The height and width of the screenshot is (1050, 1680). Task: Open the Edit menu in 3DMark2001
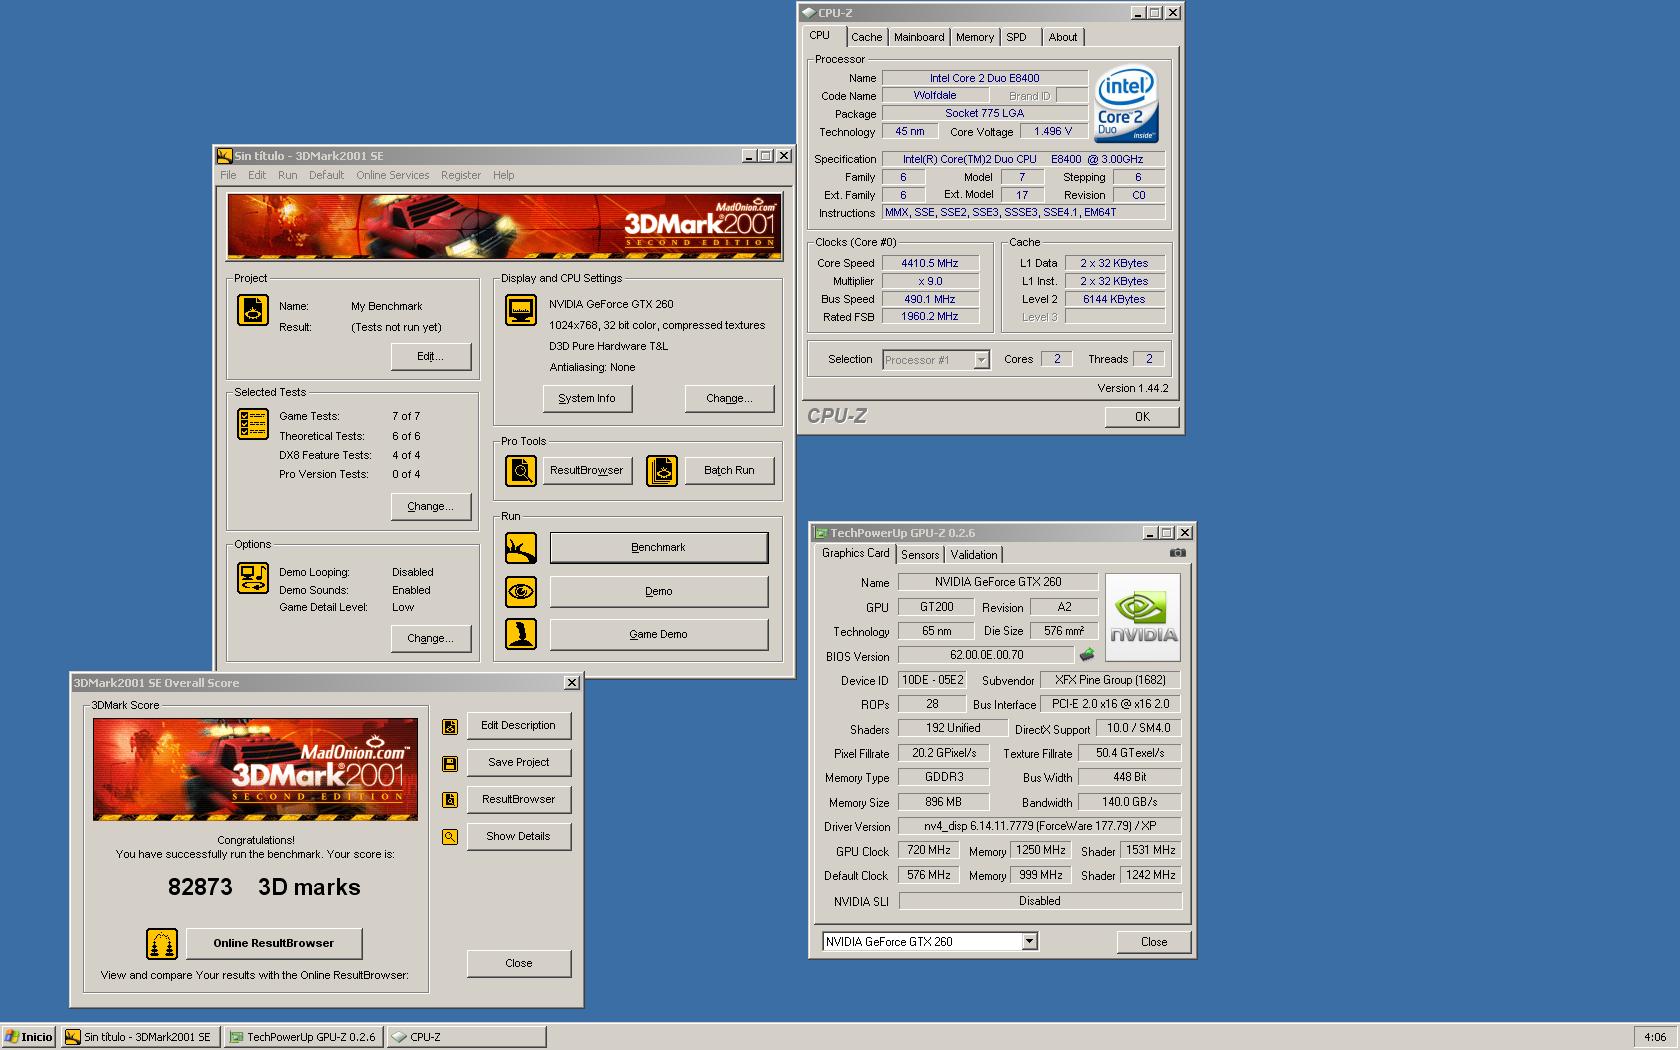point(257,175)
